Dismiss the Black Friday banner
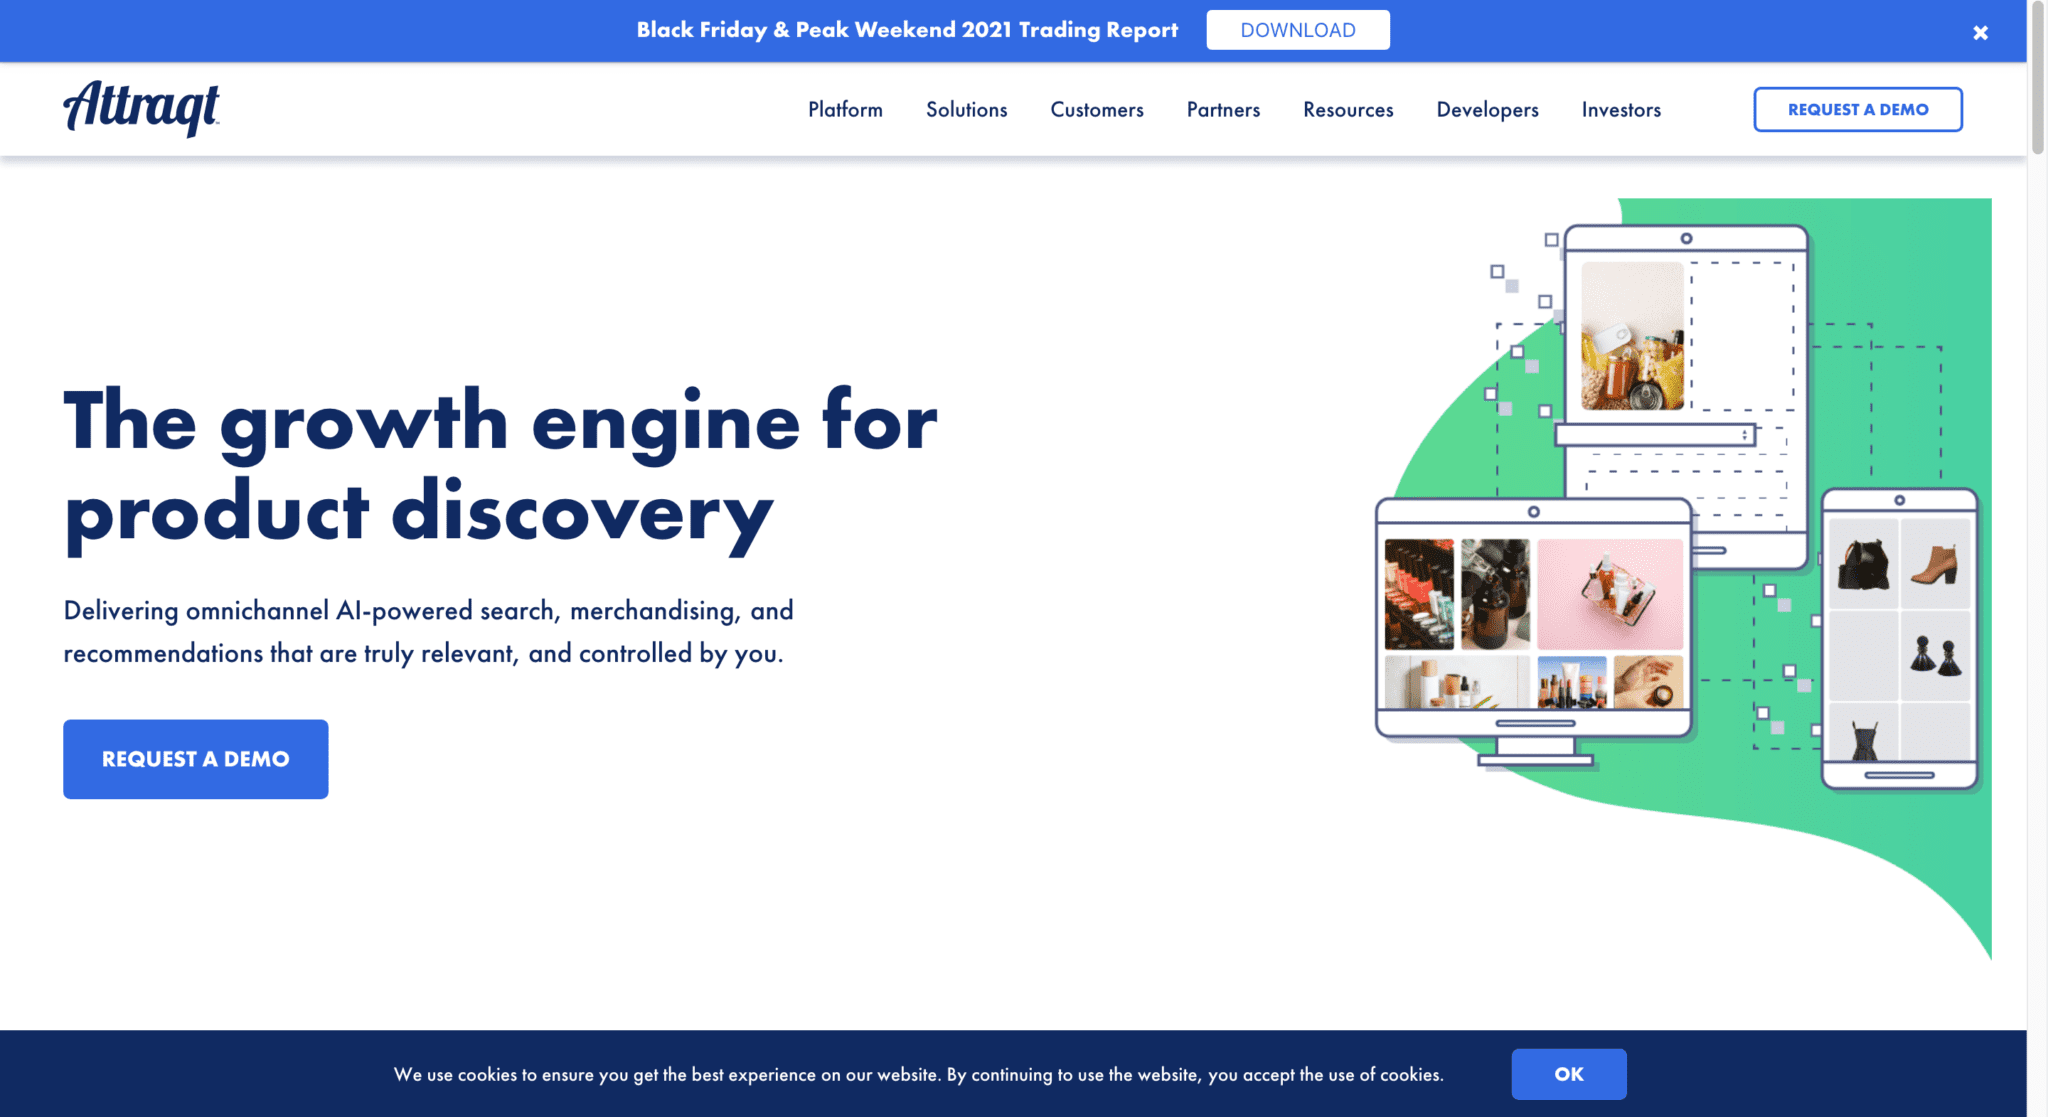2048x1117 pixels. 1980,31
